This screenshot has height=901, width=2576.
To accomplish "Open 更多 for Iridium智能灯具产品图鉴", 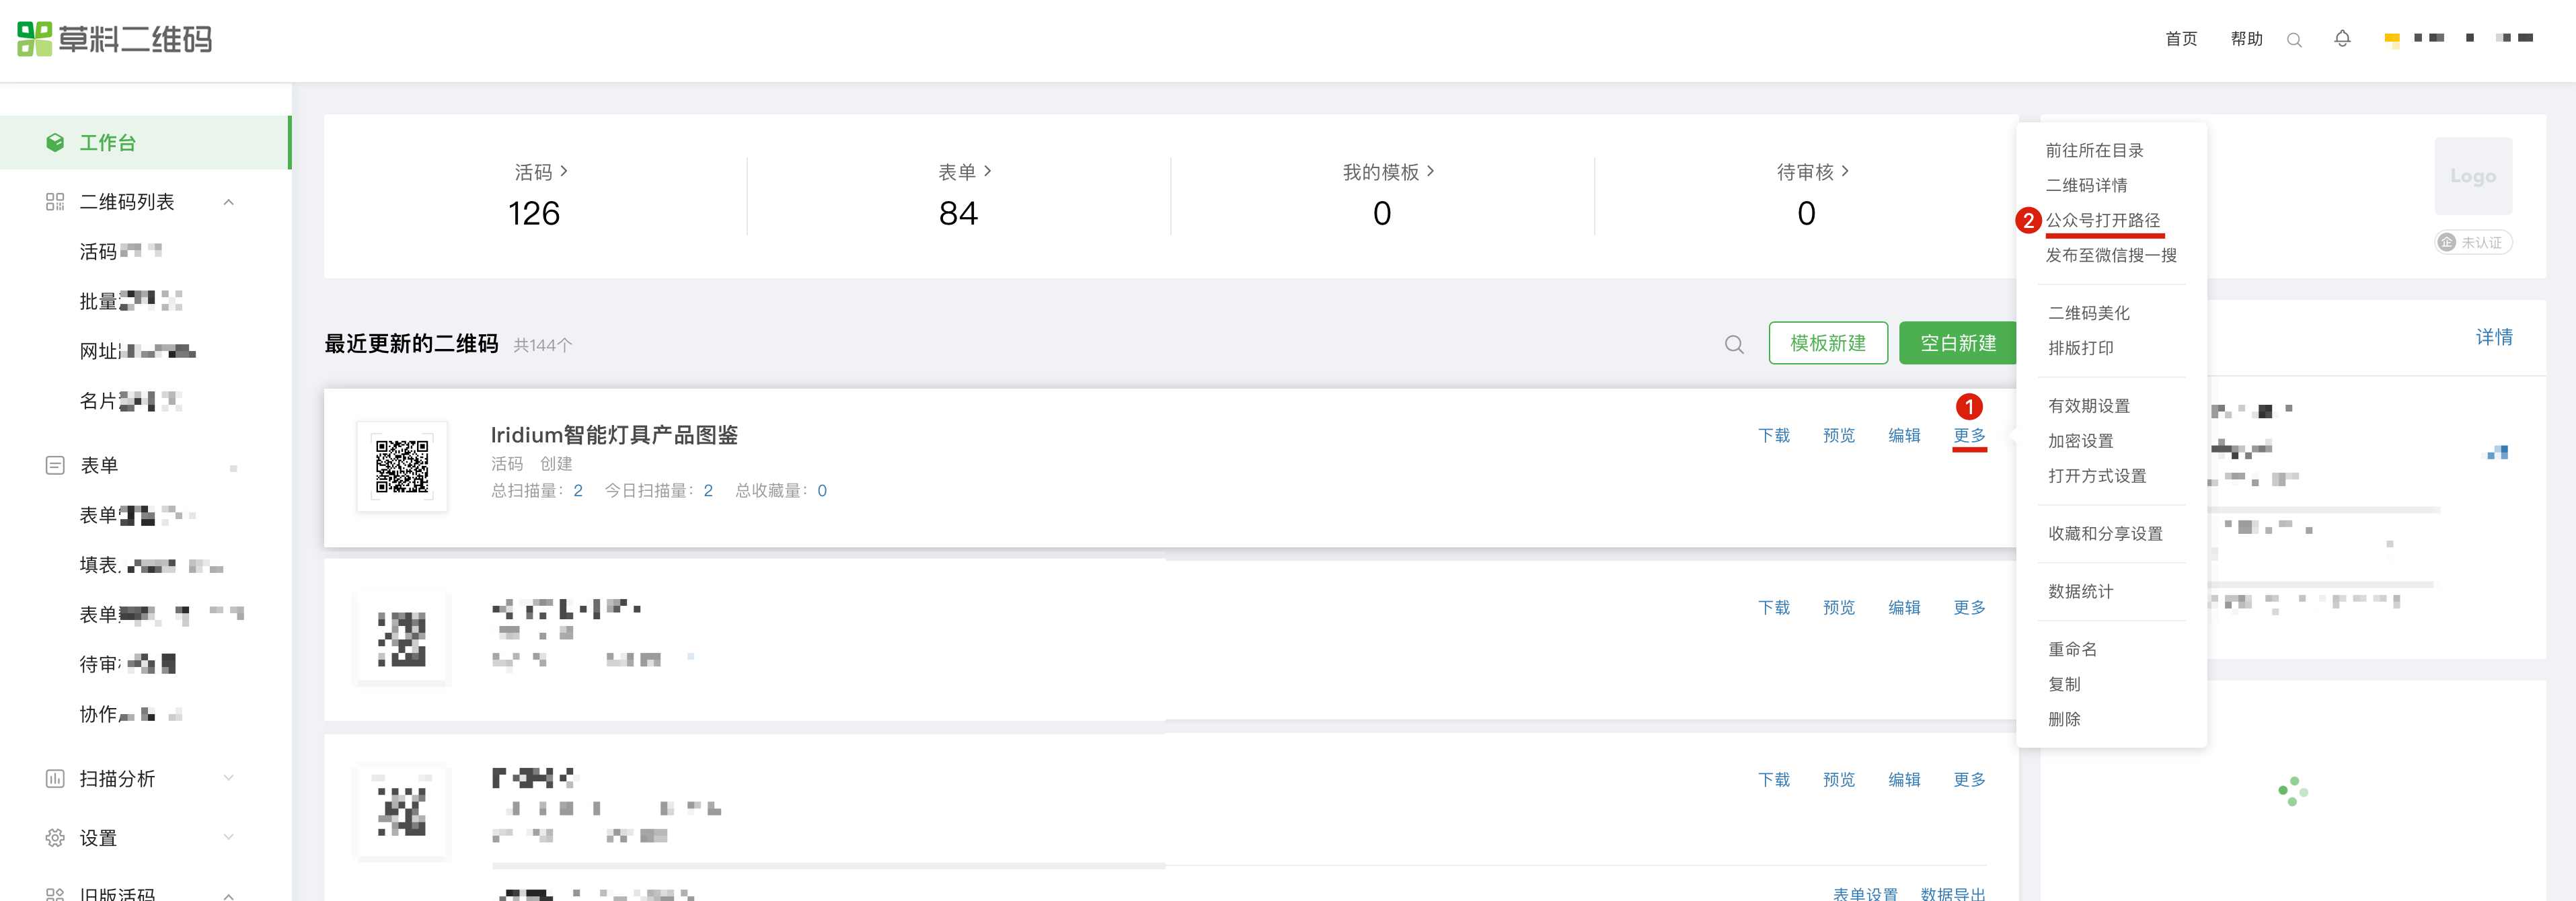I will (x=1969, y=435).
